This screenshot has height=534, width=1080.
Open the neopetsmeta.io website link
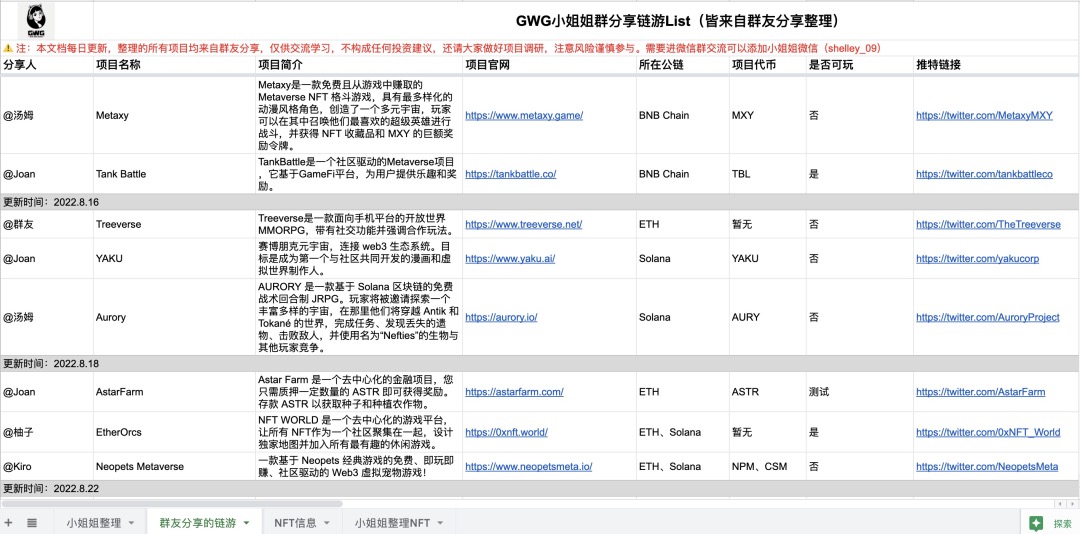[x=528, y=466]
